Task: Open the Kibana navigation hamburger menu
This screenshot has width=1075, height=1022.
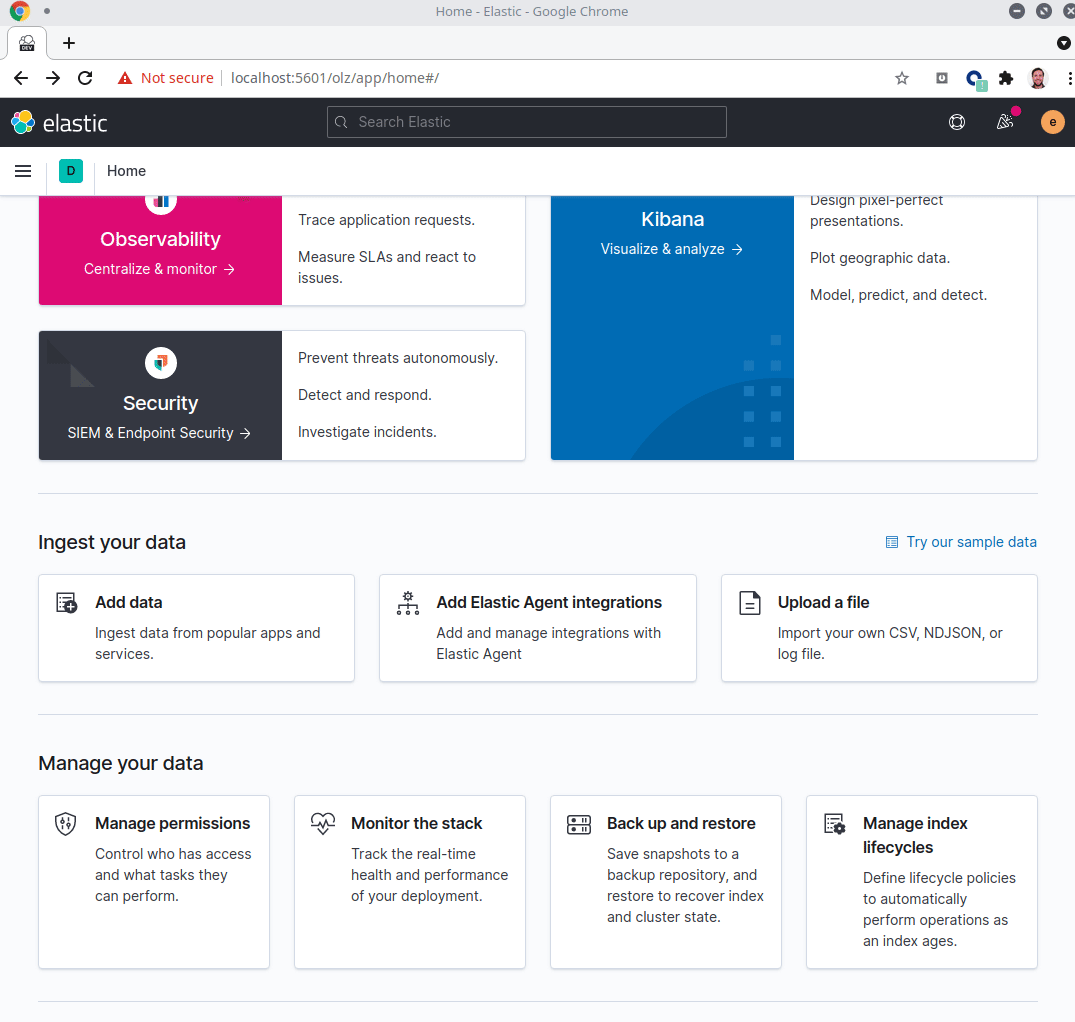Action: (x=23, y=171)
